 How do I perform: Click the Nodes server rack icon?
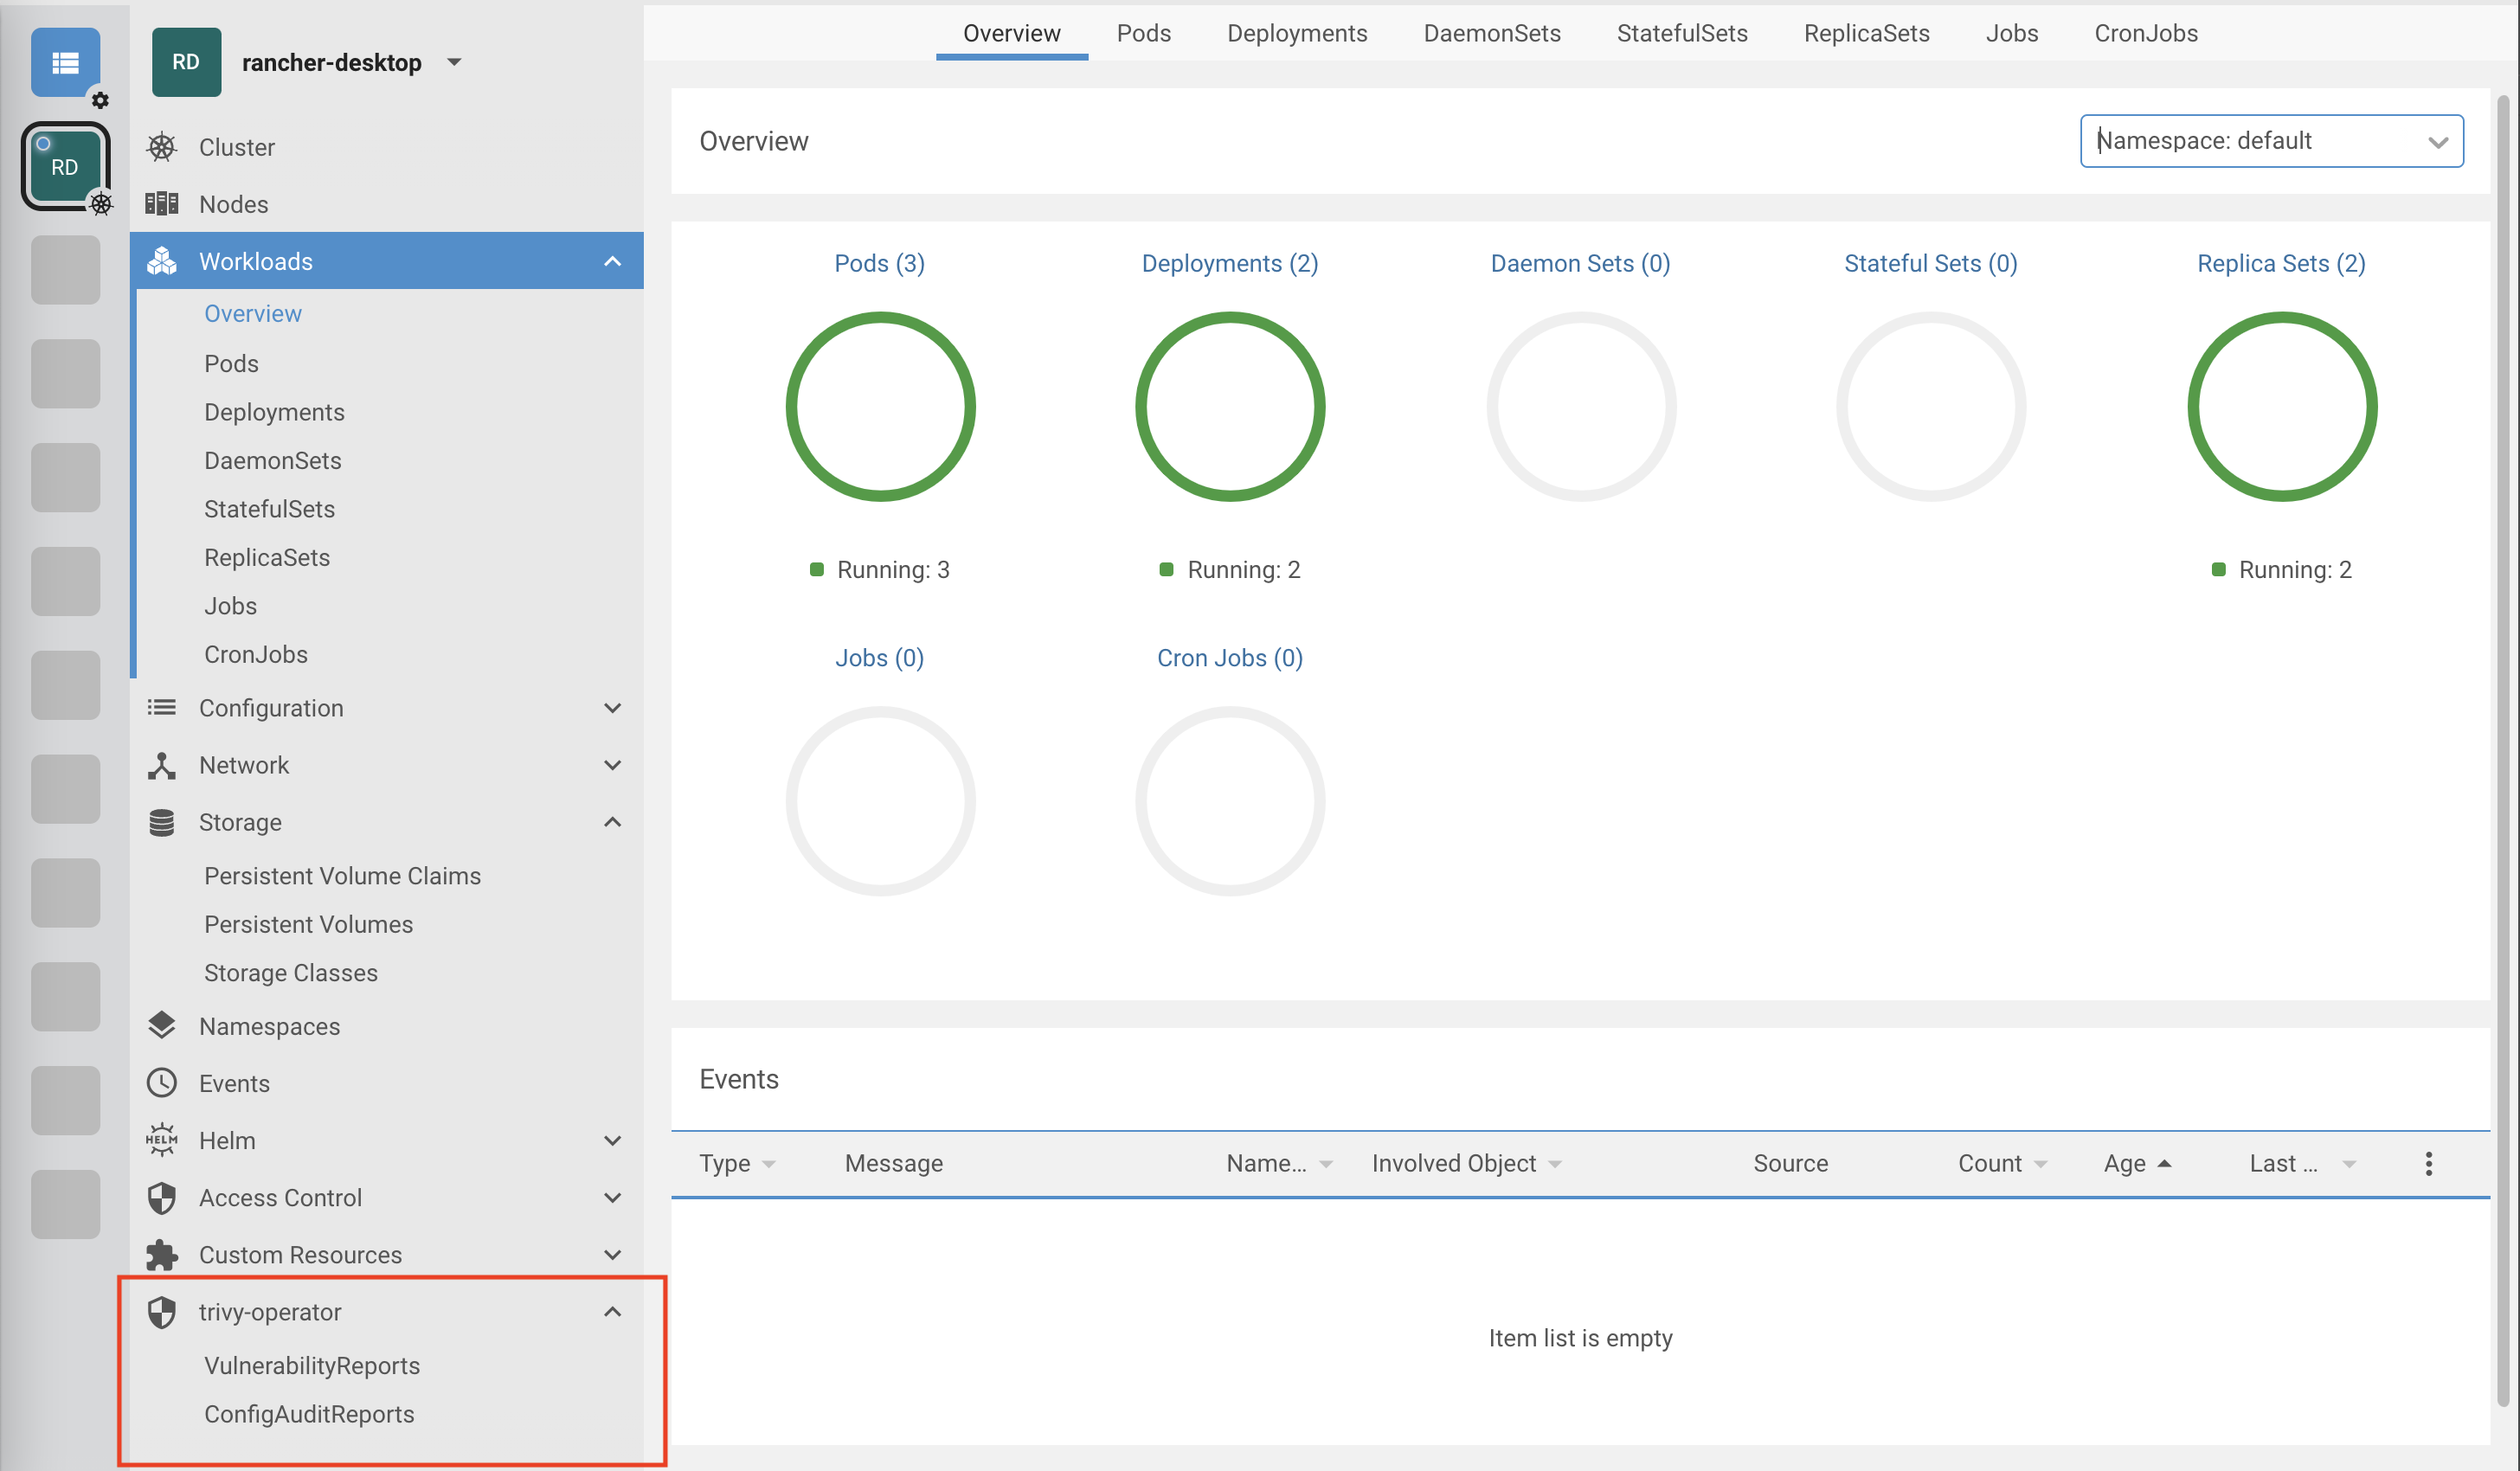pyautogui.click(x=161, y=204)
